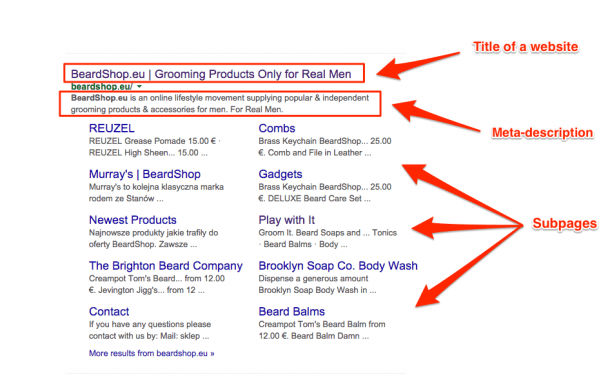The image size is (610, 391).
Task: Click the meta-description snippet text
Action: [220, 103]
